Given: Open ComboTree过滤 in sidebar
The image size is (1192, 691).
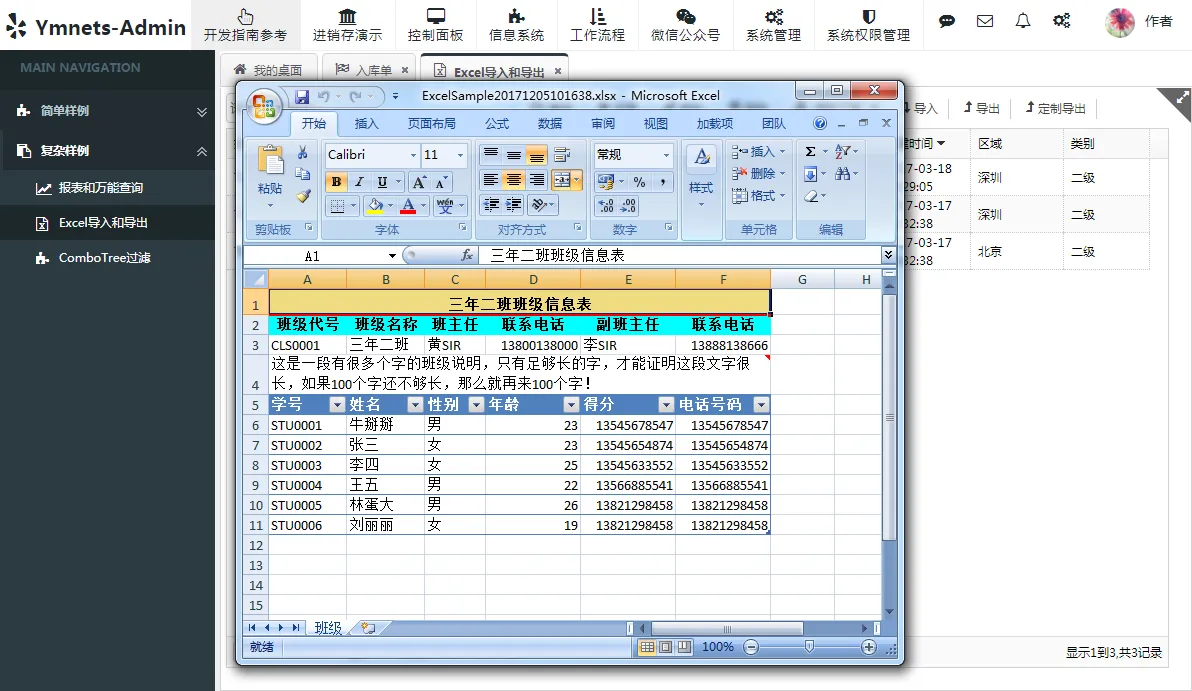Looking at the screenshot, I should tap(105, 258).
